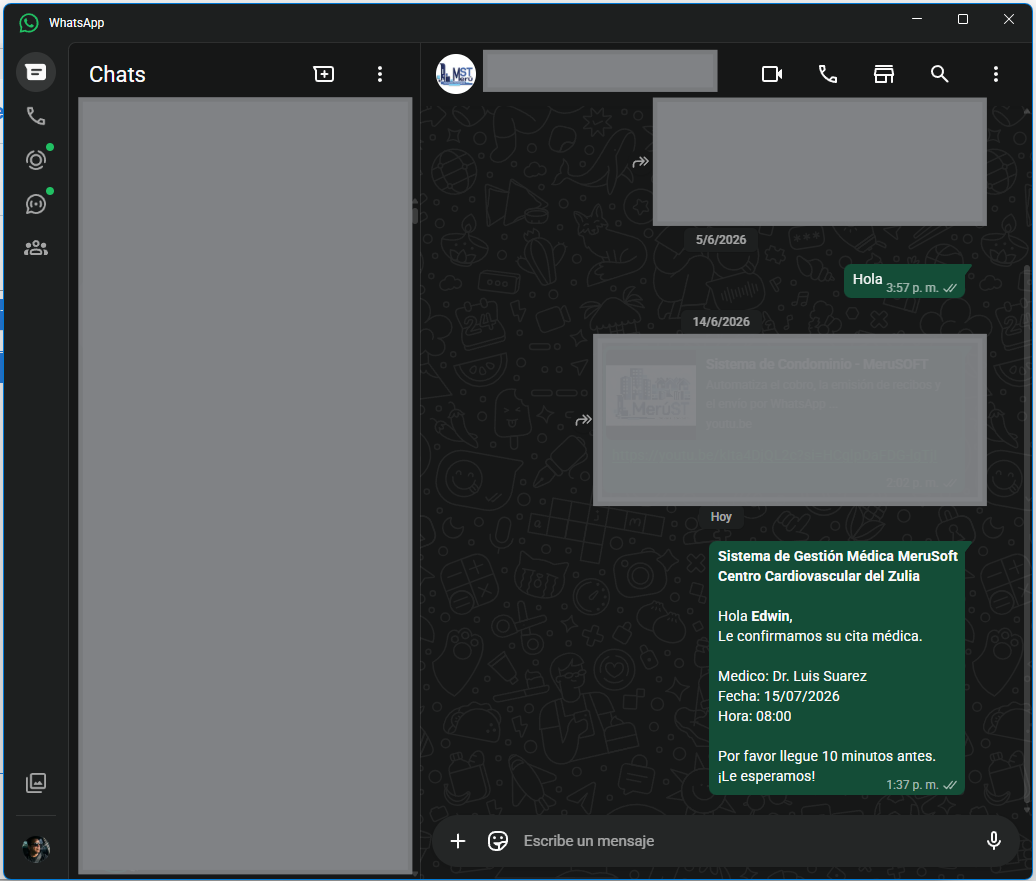This screenshot has width=1036, height=881.
Task: Start a voice call
Action: click(x=828, y=74)
